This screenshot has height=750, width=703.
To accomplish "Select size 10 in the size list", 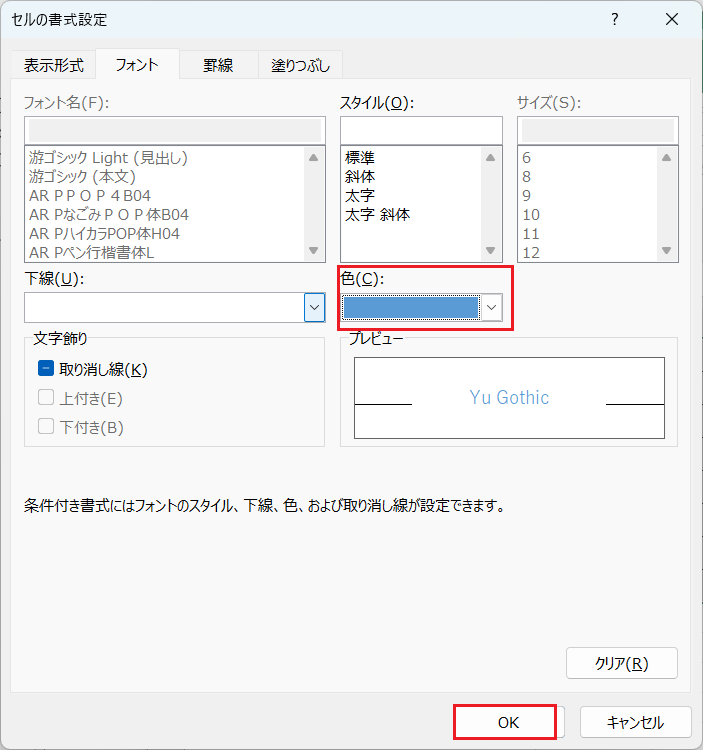I will tap(531, 214).
